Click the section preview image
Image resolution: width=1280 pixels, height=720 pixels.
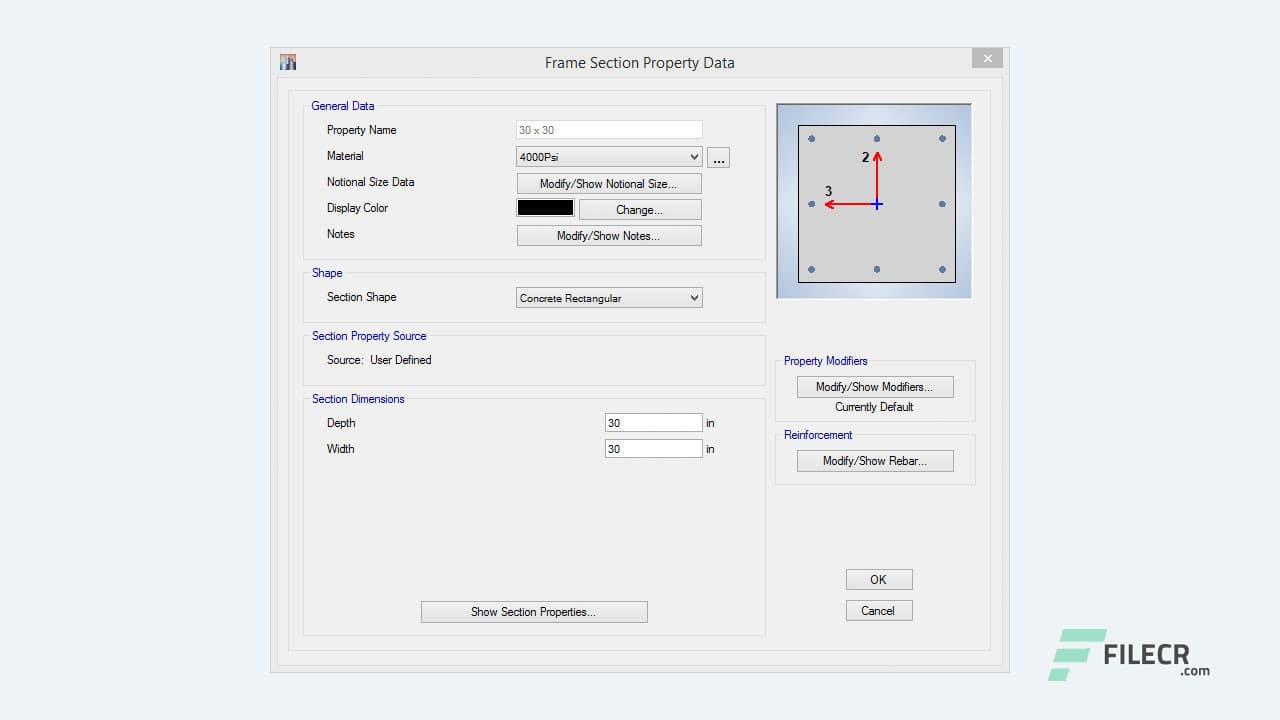click(873, 199)
